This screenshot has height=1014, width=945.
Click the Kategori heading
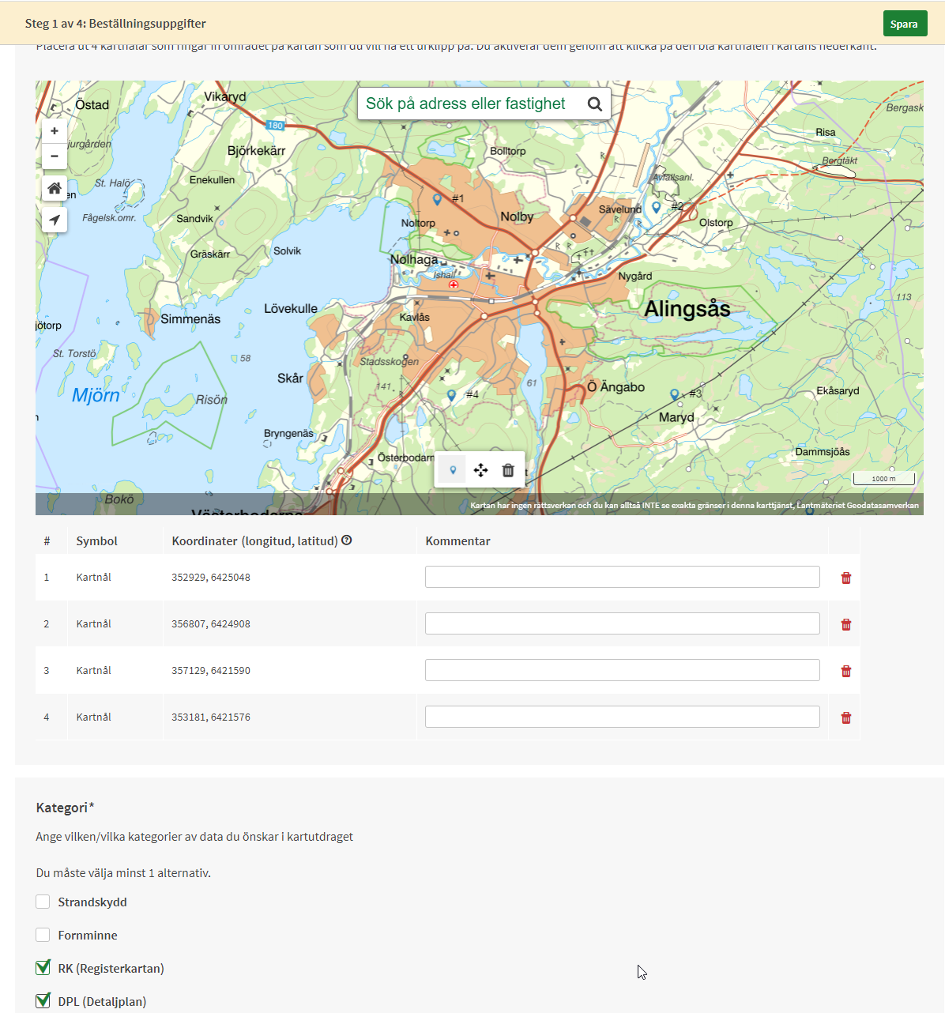coord(65,808)
